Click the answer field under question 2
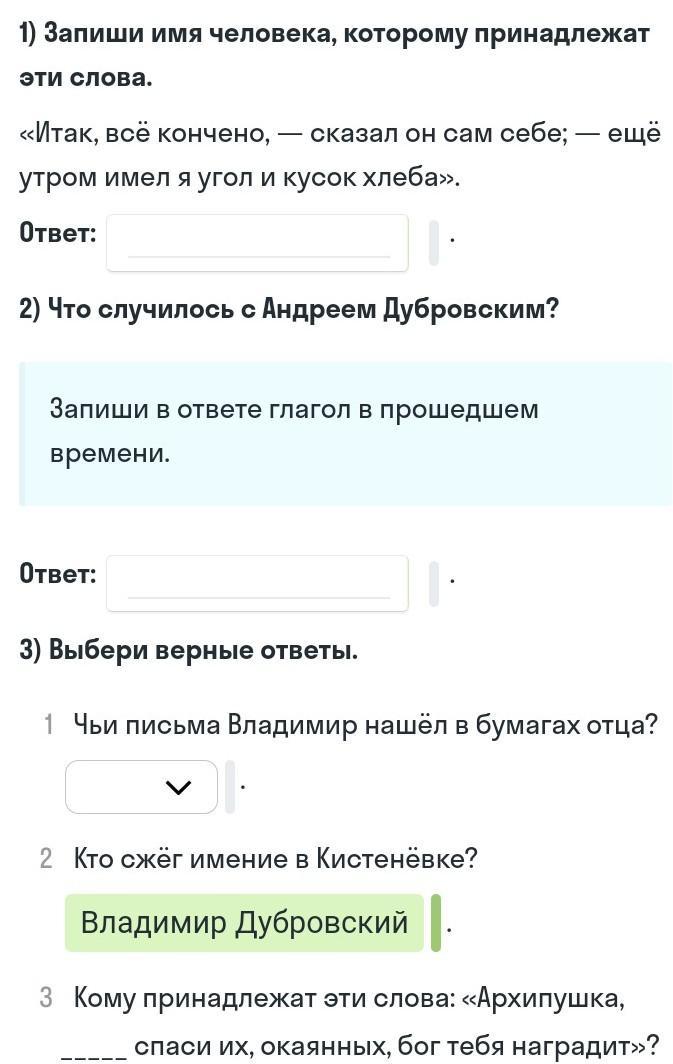Viewport: 673px width, 1064px height. click(257, 583)
